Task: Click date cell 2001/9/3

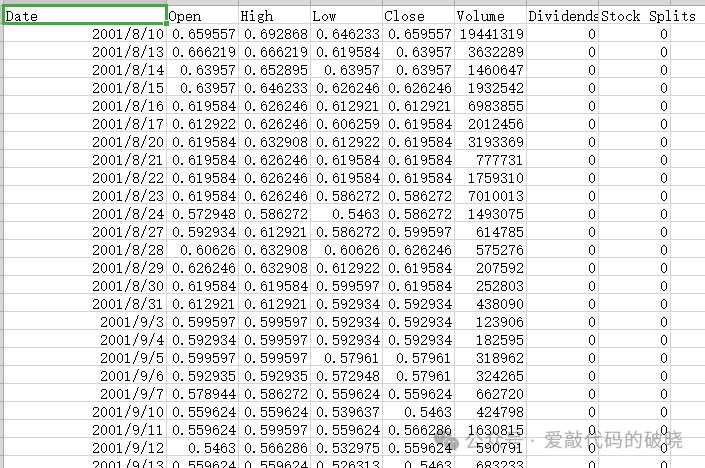Action: 85,321
